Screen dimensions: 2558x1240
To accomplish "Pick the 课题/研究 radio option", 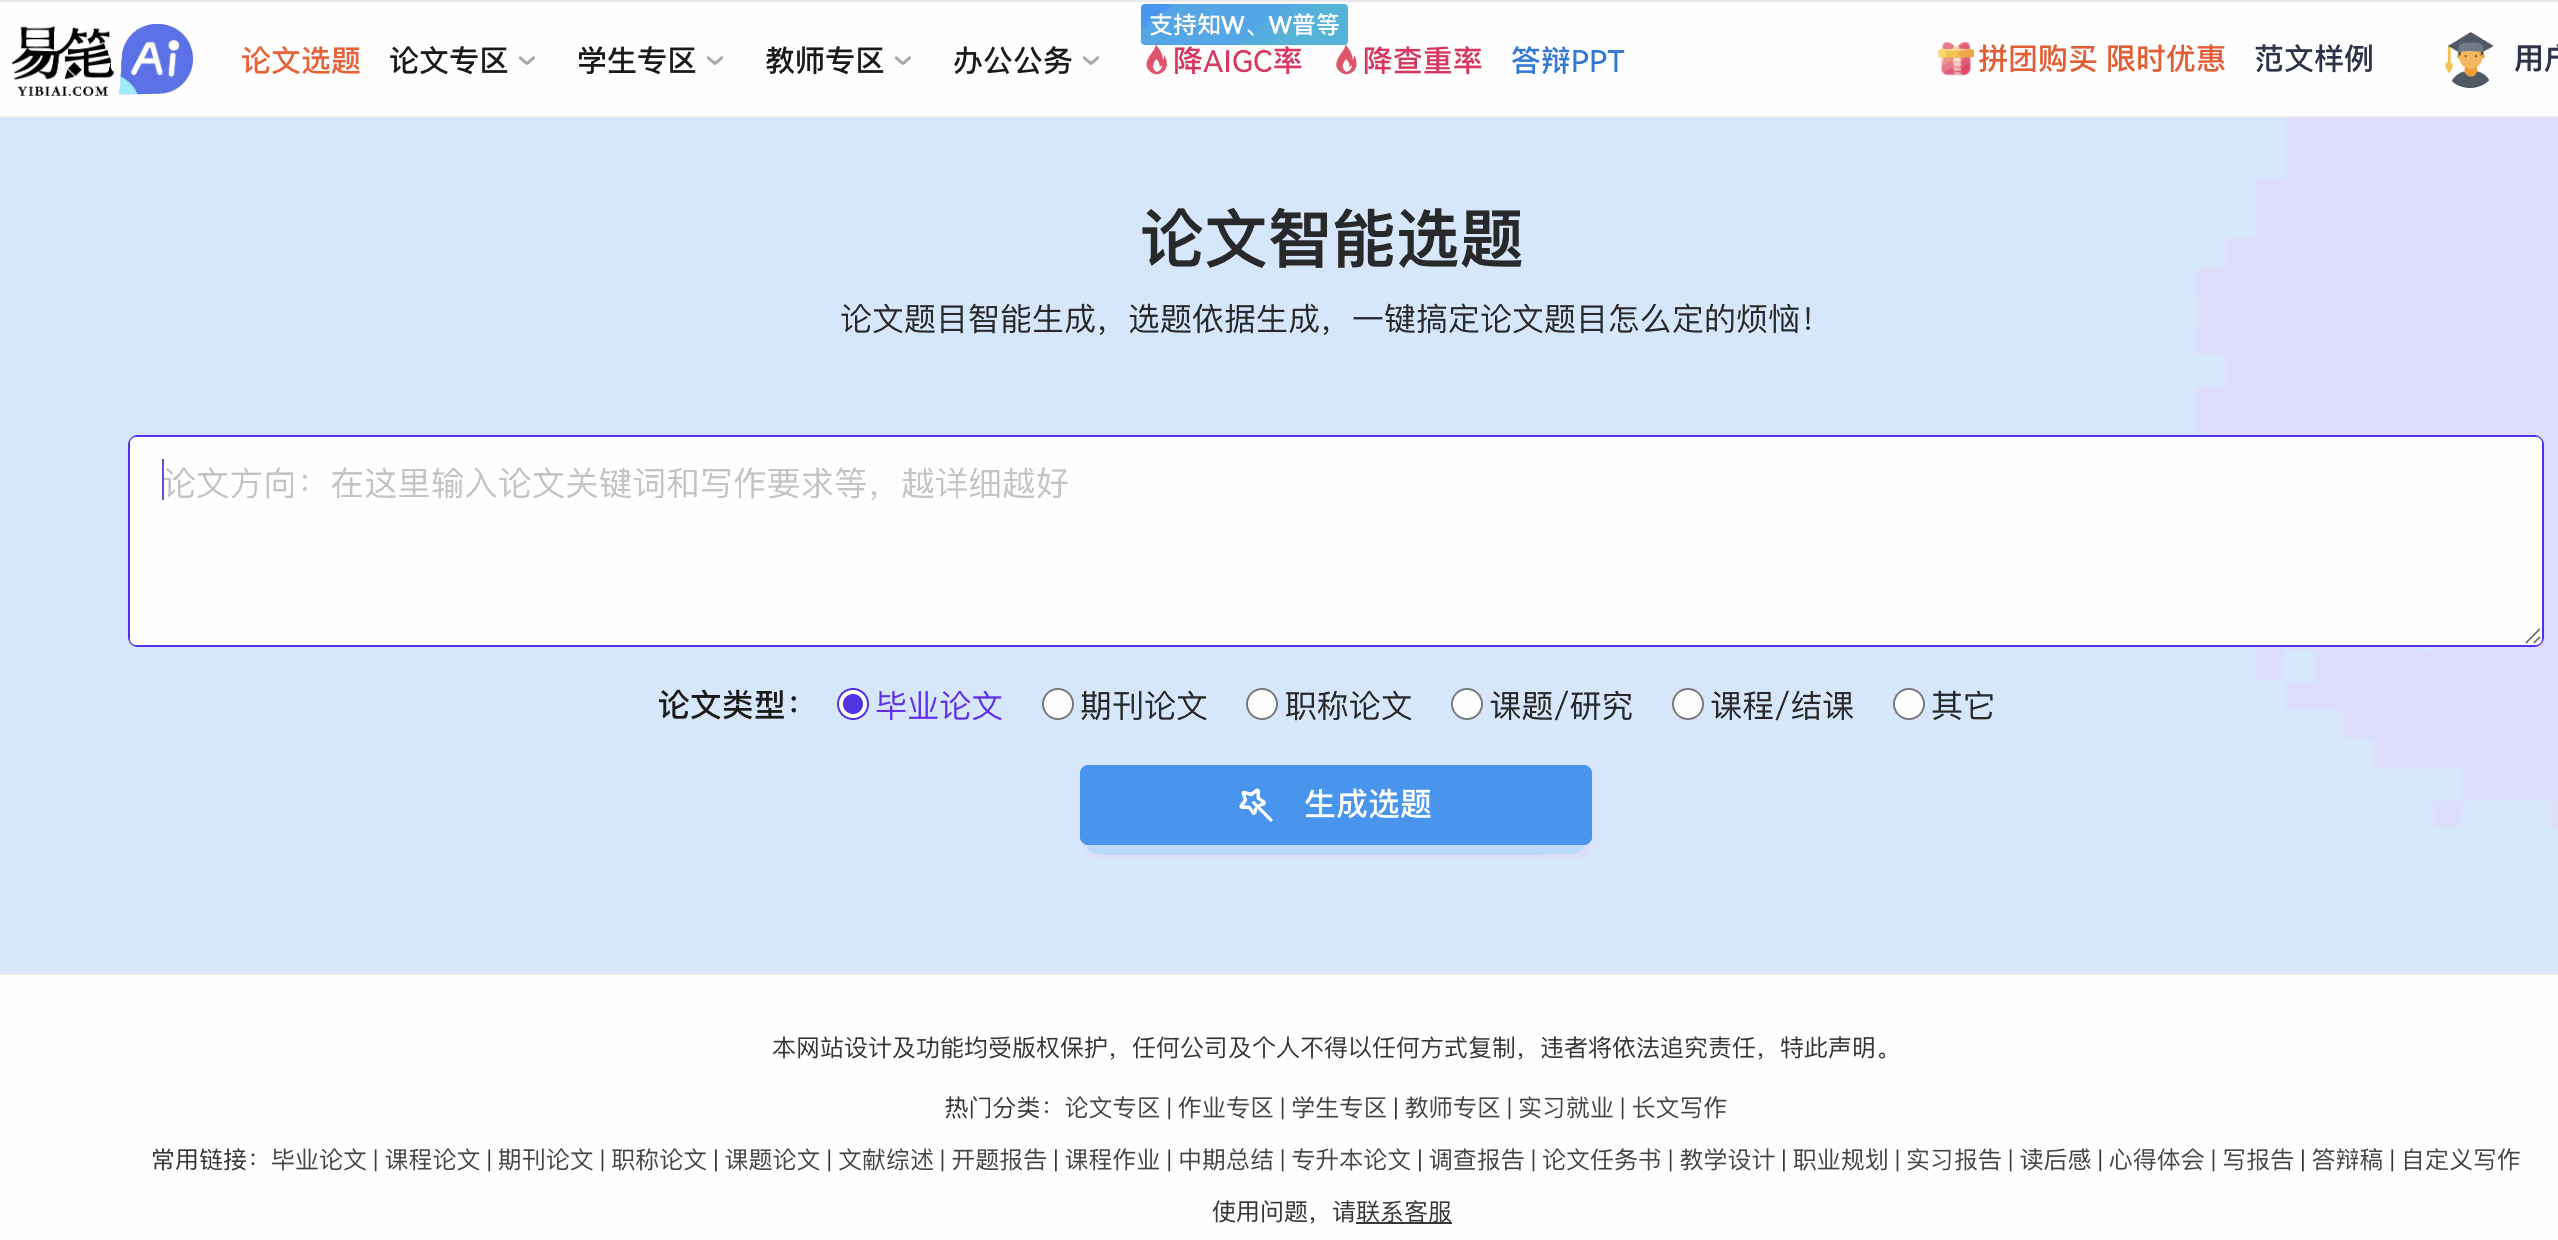I will click(x=1466, y=705).
